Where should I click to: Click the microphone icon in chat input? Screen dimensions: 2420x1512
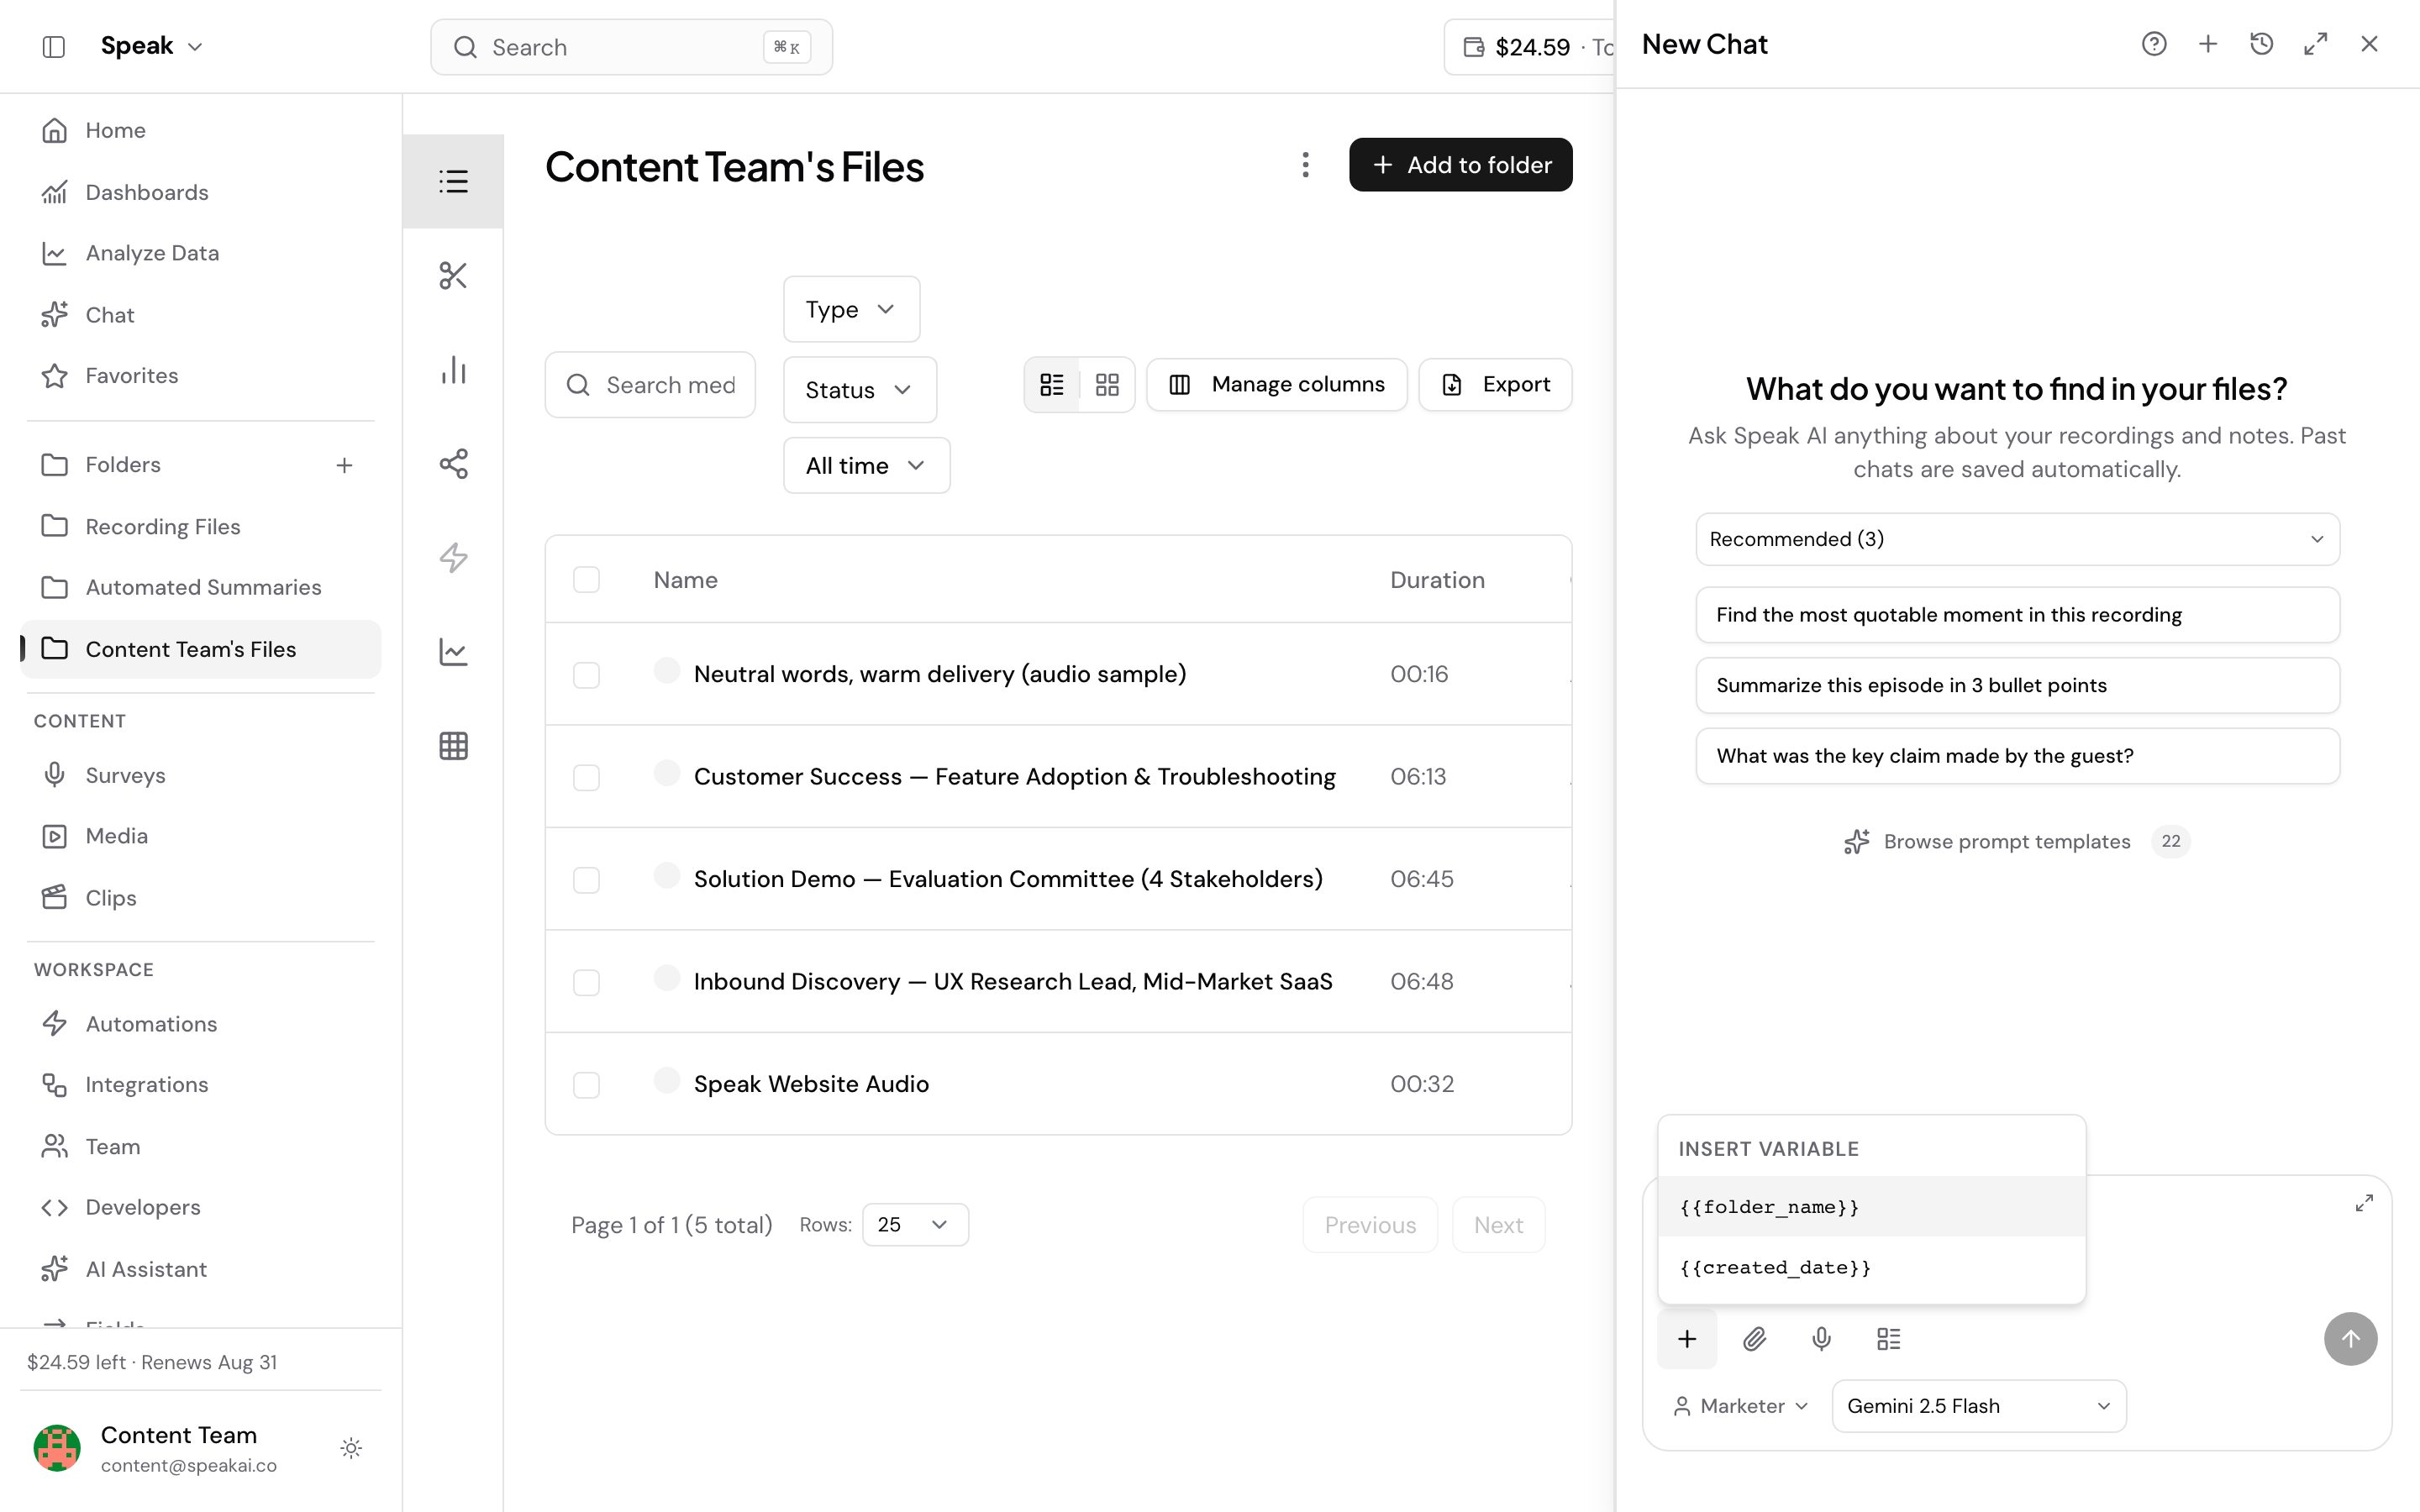pos(1822,1339)
